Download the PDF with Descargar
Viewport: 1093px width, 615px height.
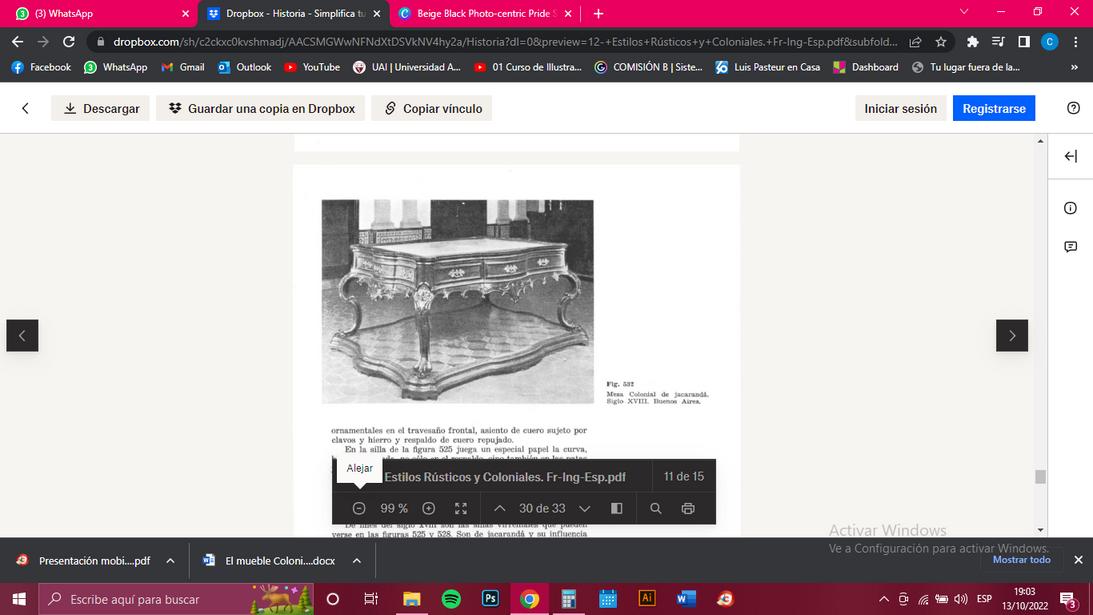100,108
